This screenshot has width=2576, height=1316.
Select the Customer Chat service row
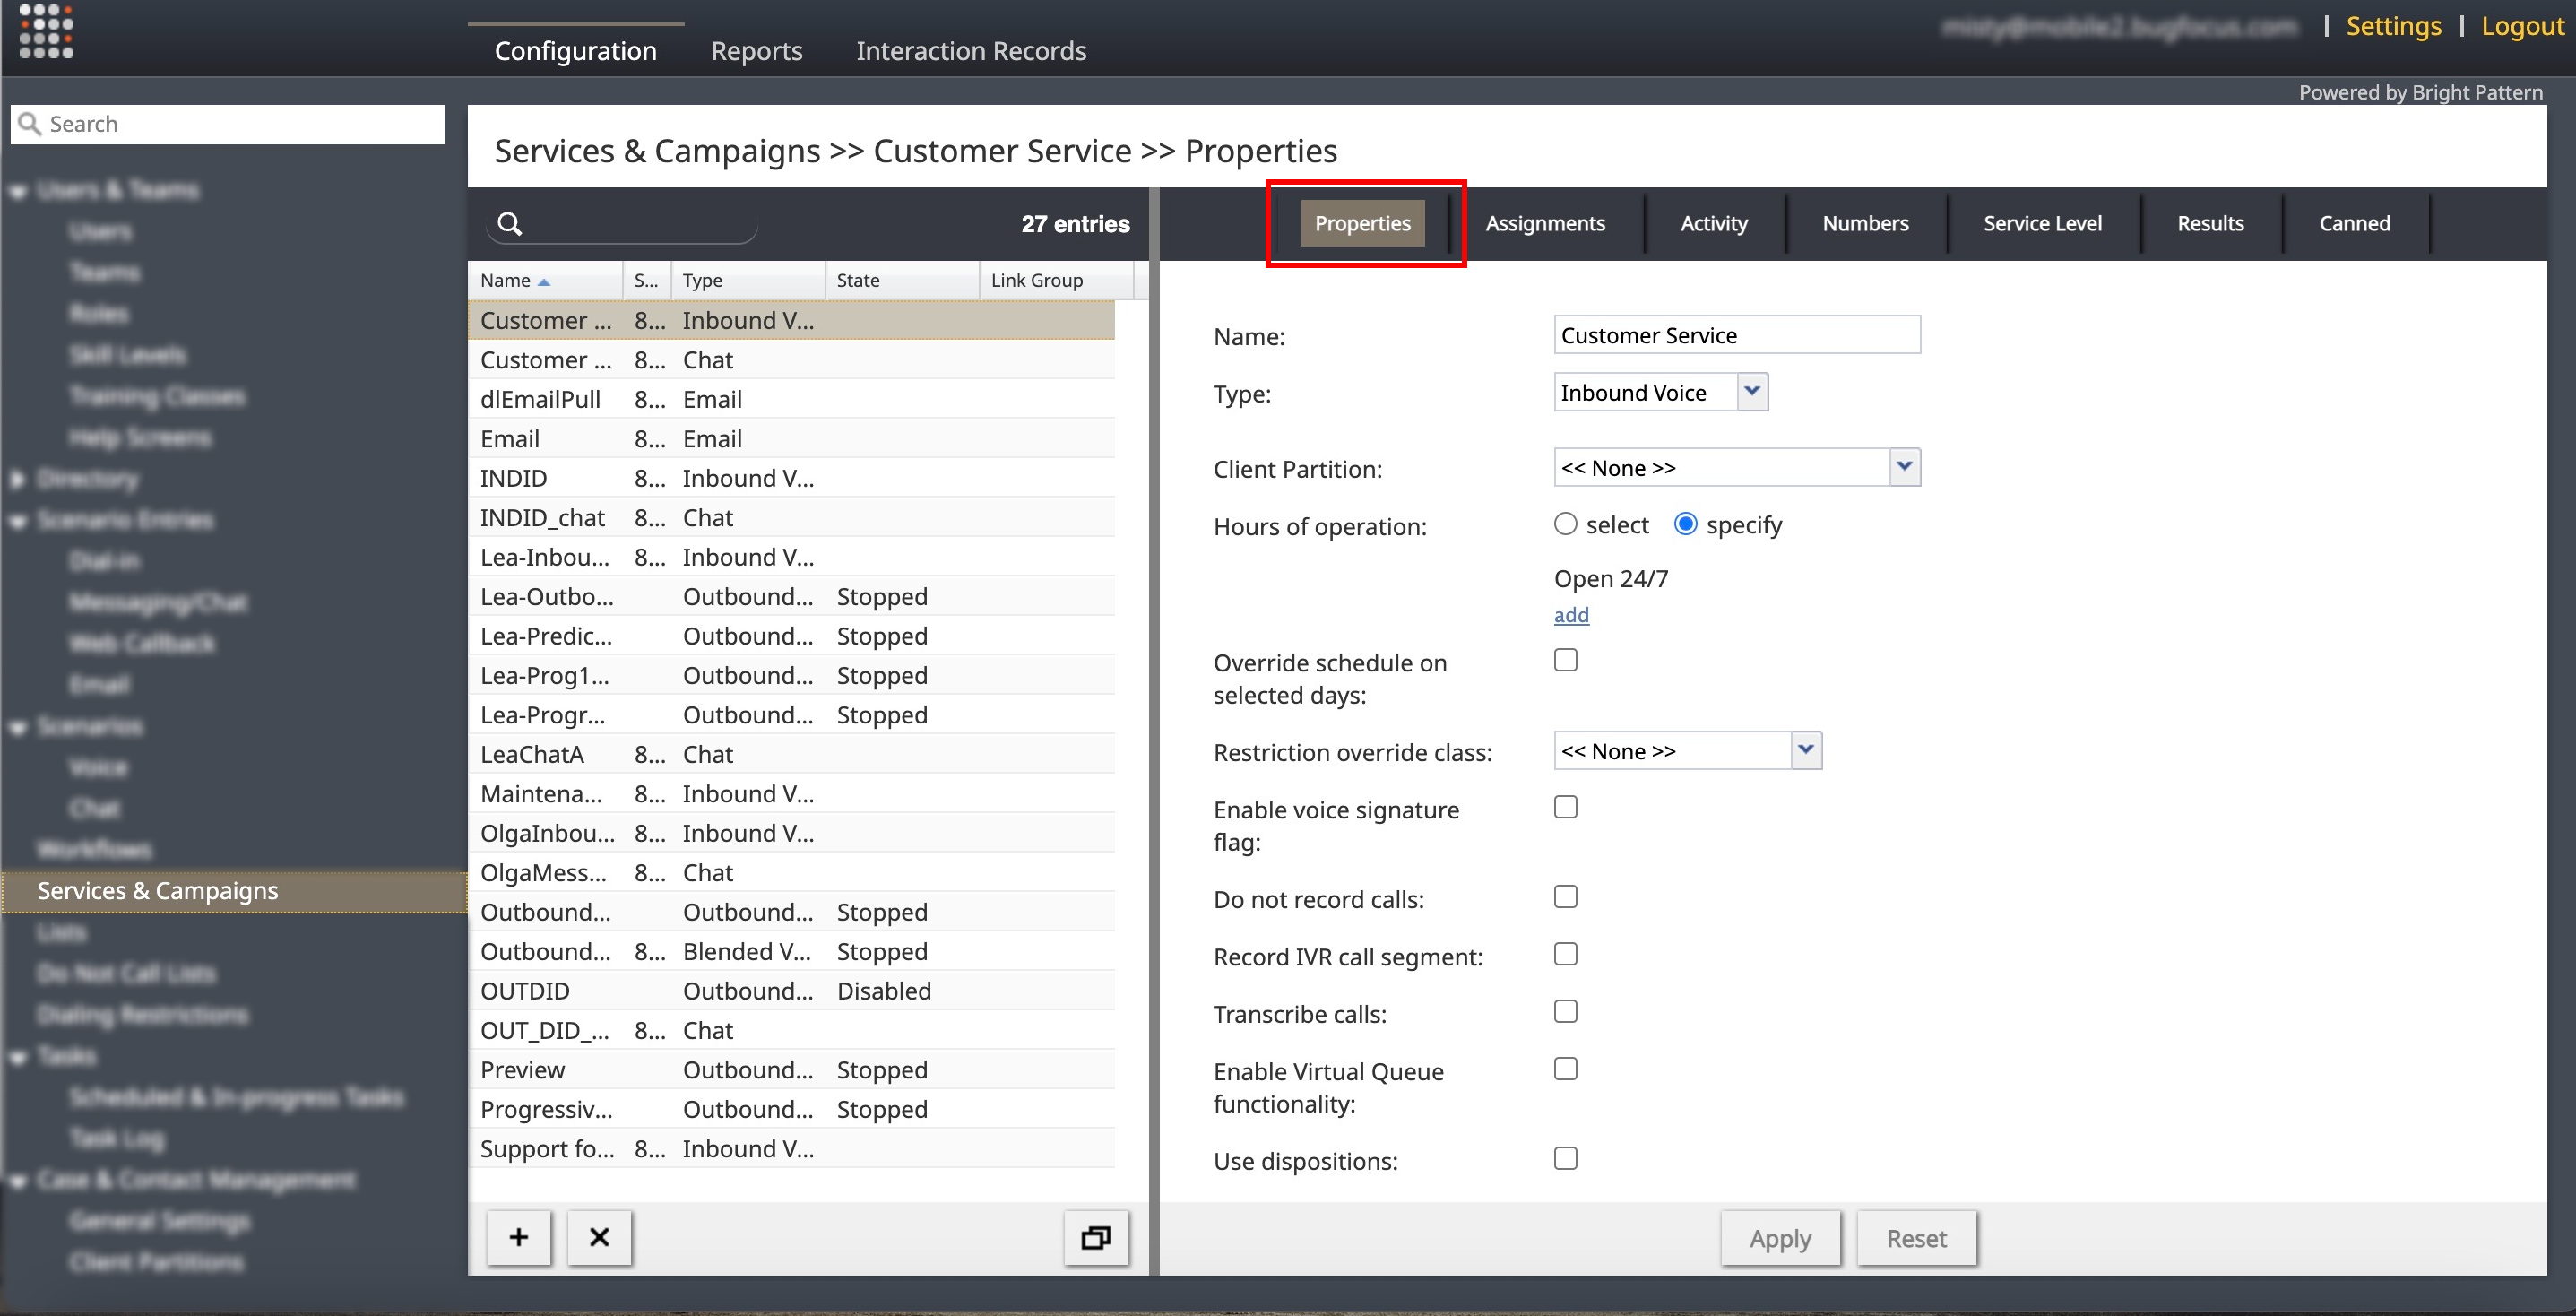pos(792,360)
